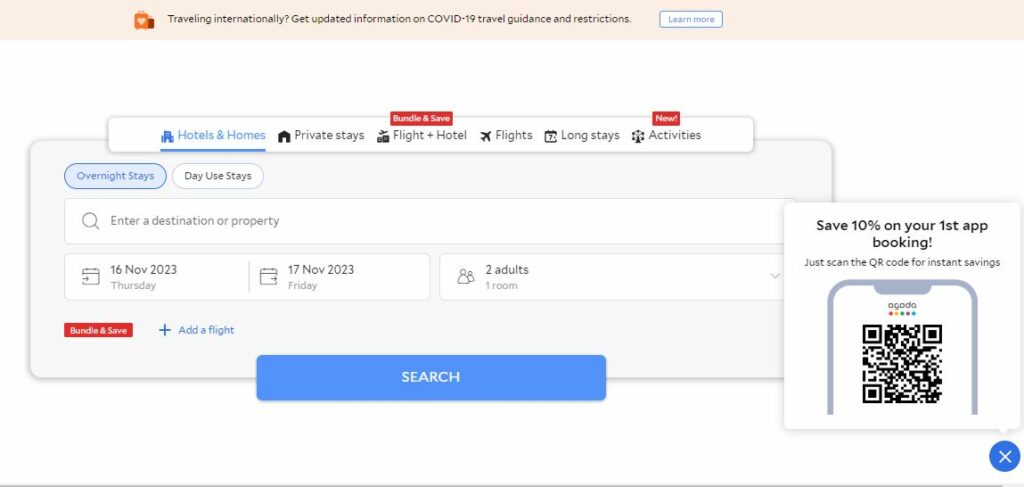Open the 17 Nov 2023 check-out date picker

point(340,277)
